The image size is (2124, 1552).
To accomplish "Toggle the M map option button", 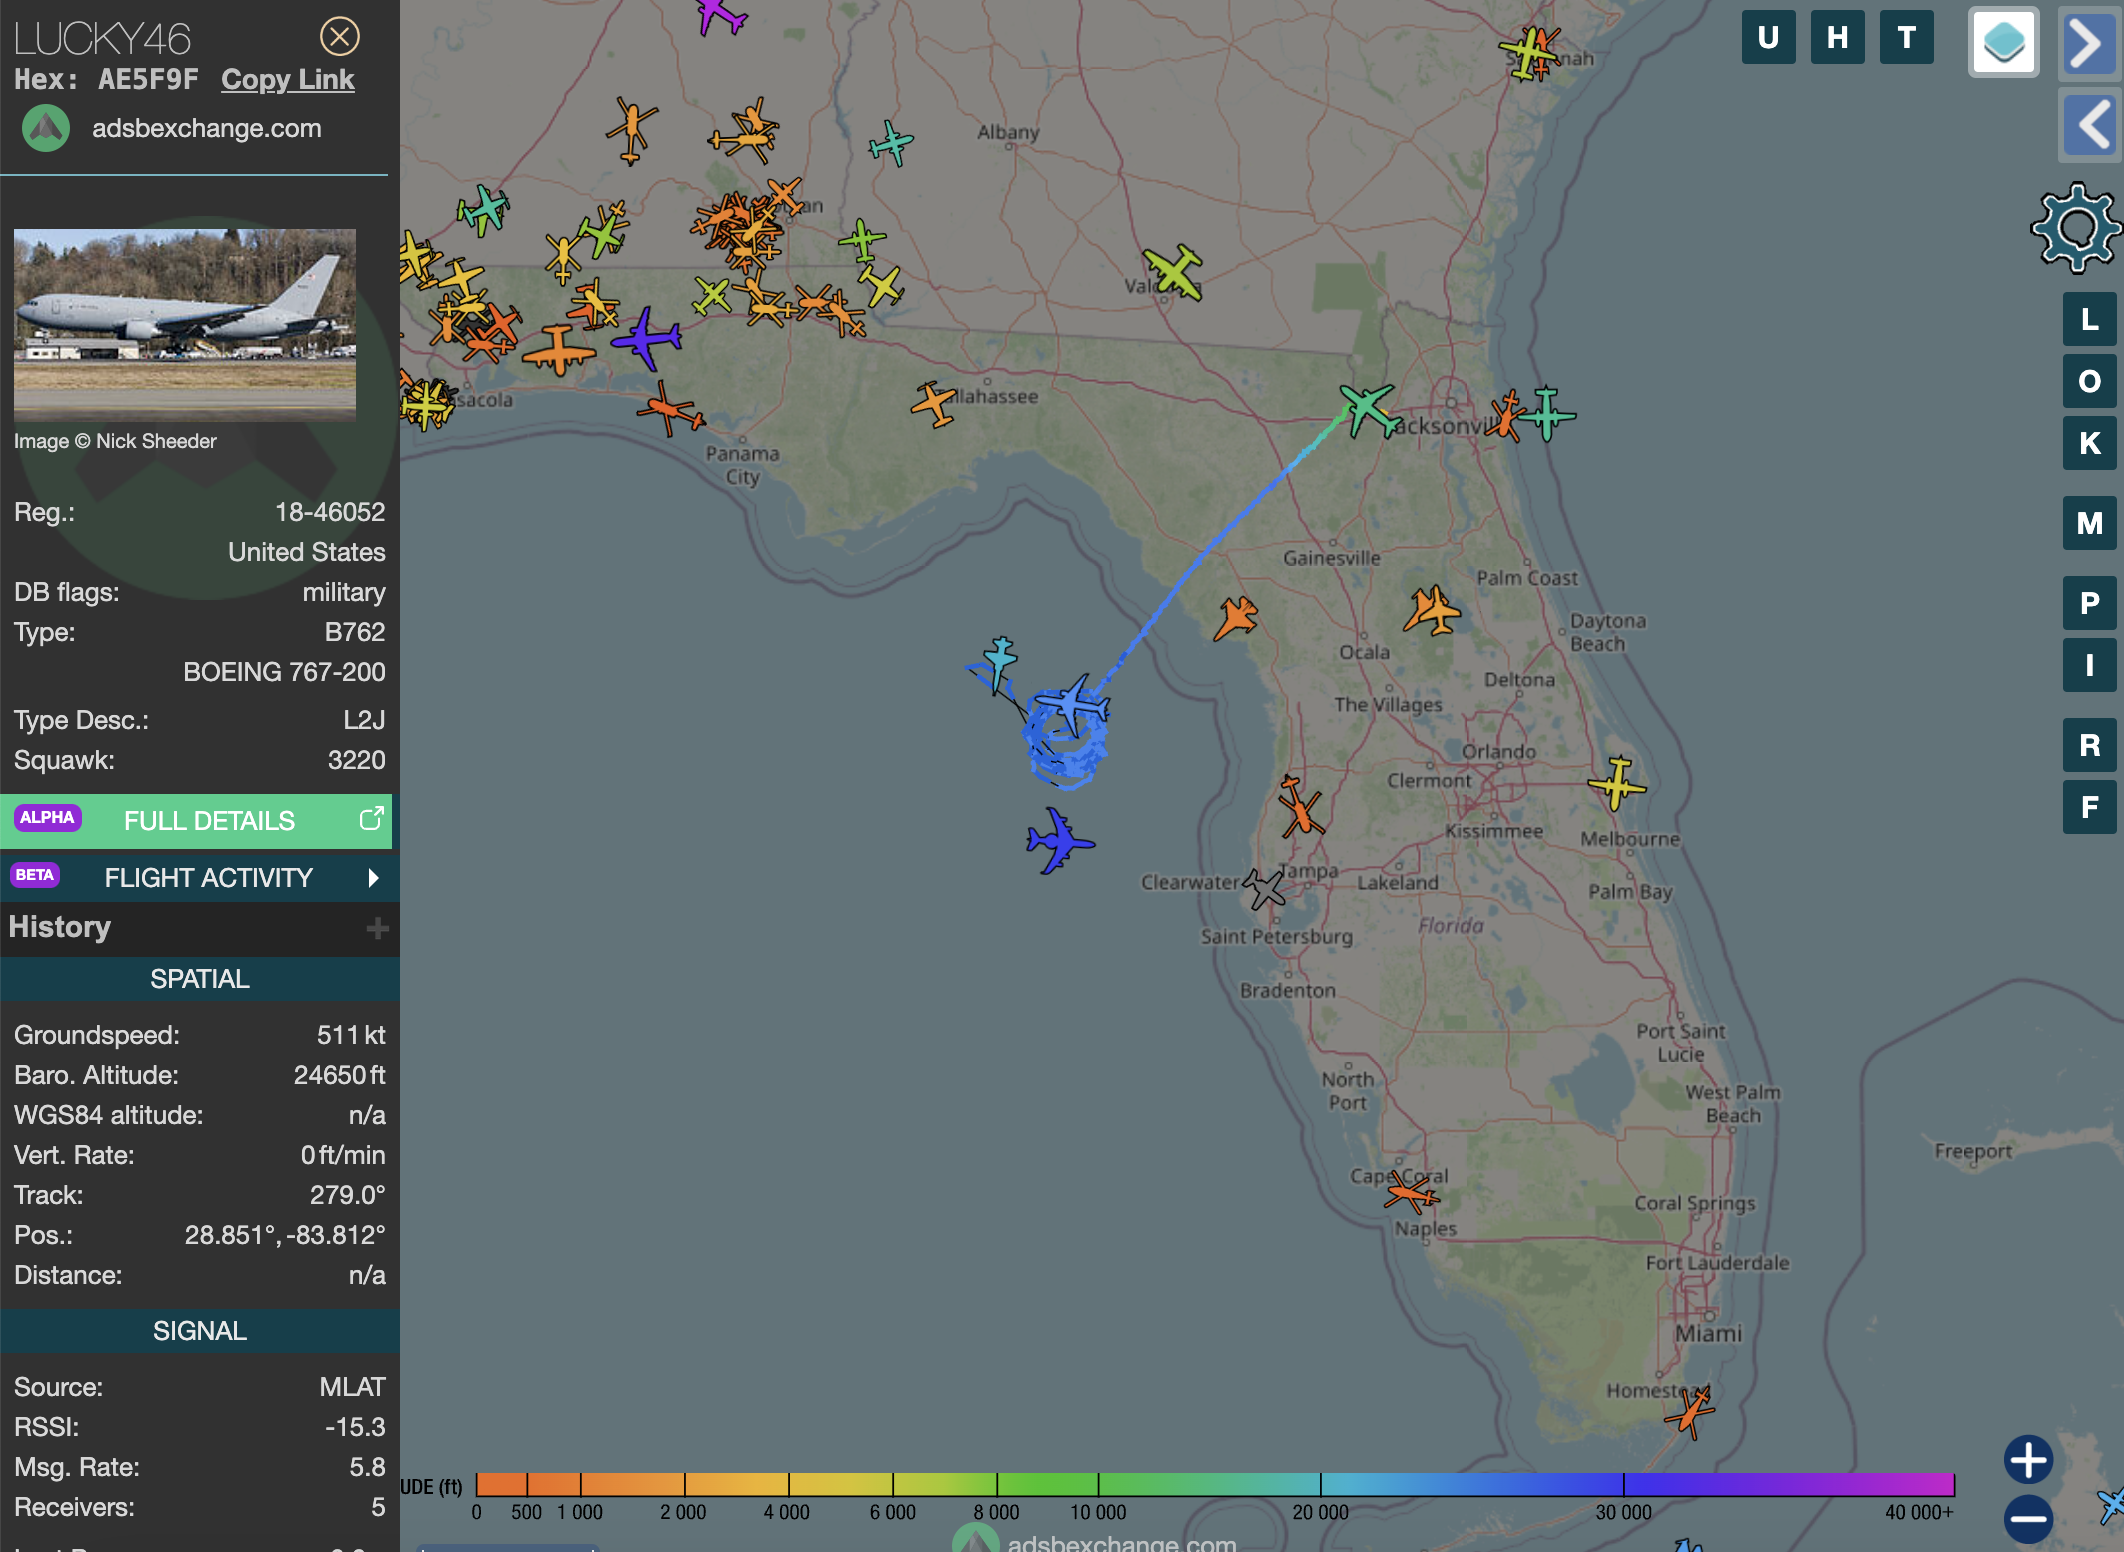I will coord(2089,523).
